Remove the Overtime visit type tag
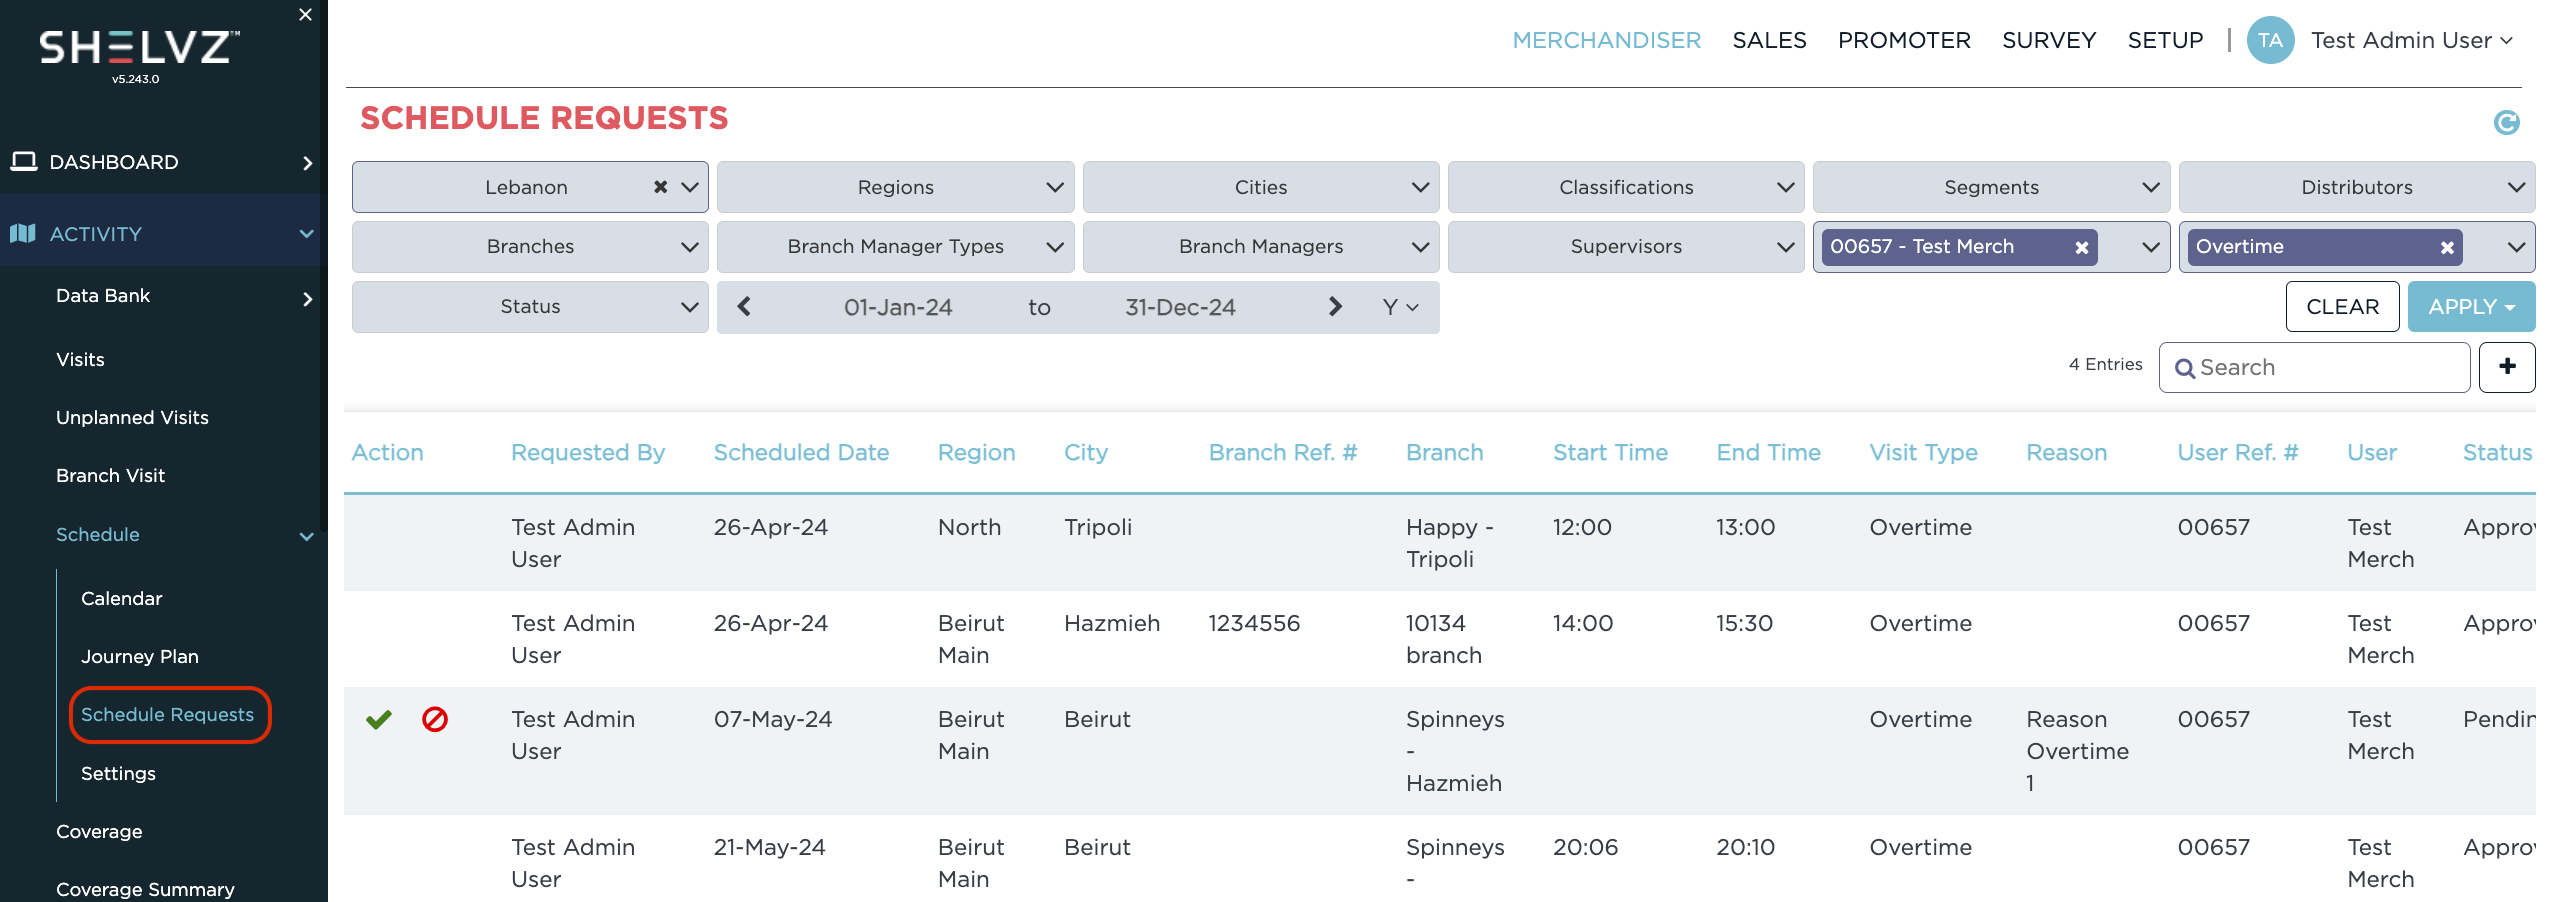 pyautogui.click(x=2447, y=248)
